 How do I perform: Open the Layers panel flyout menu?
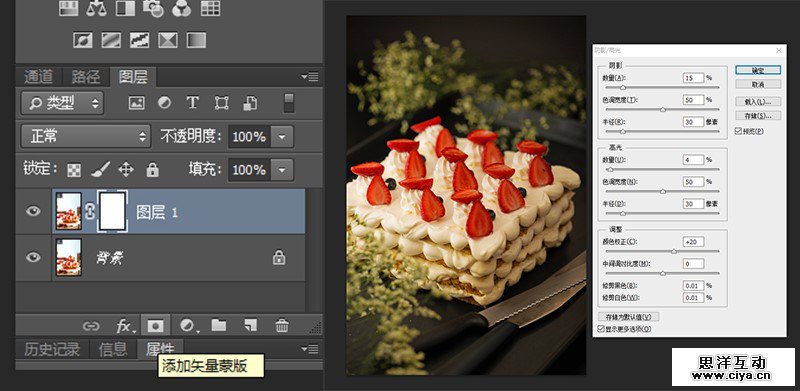(310, 77)
